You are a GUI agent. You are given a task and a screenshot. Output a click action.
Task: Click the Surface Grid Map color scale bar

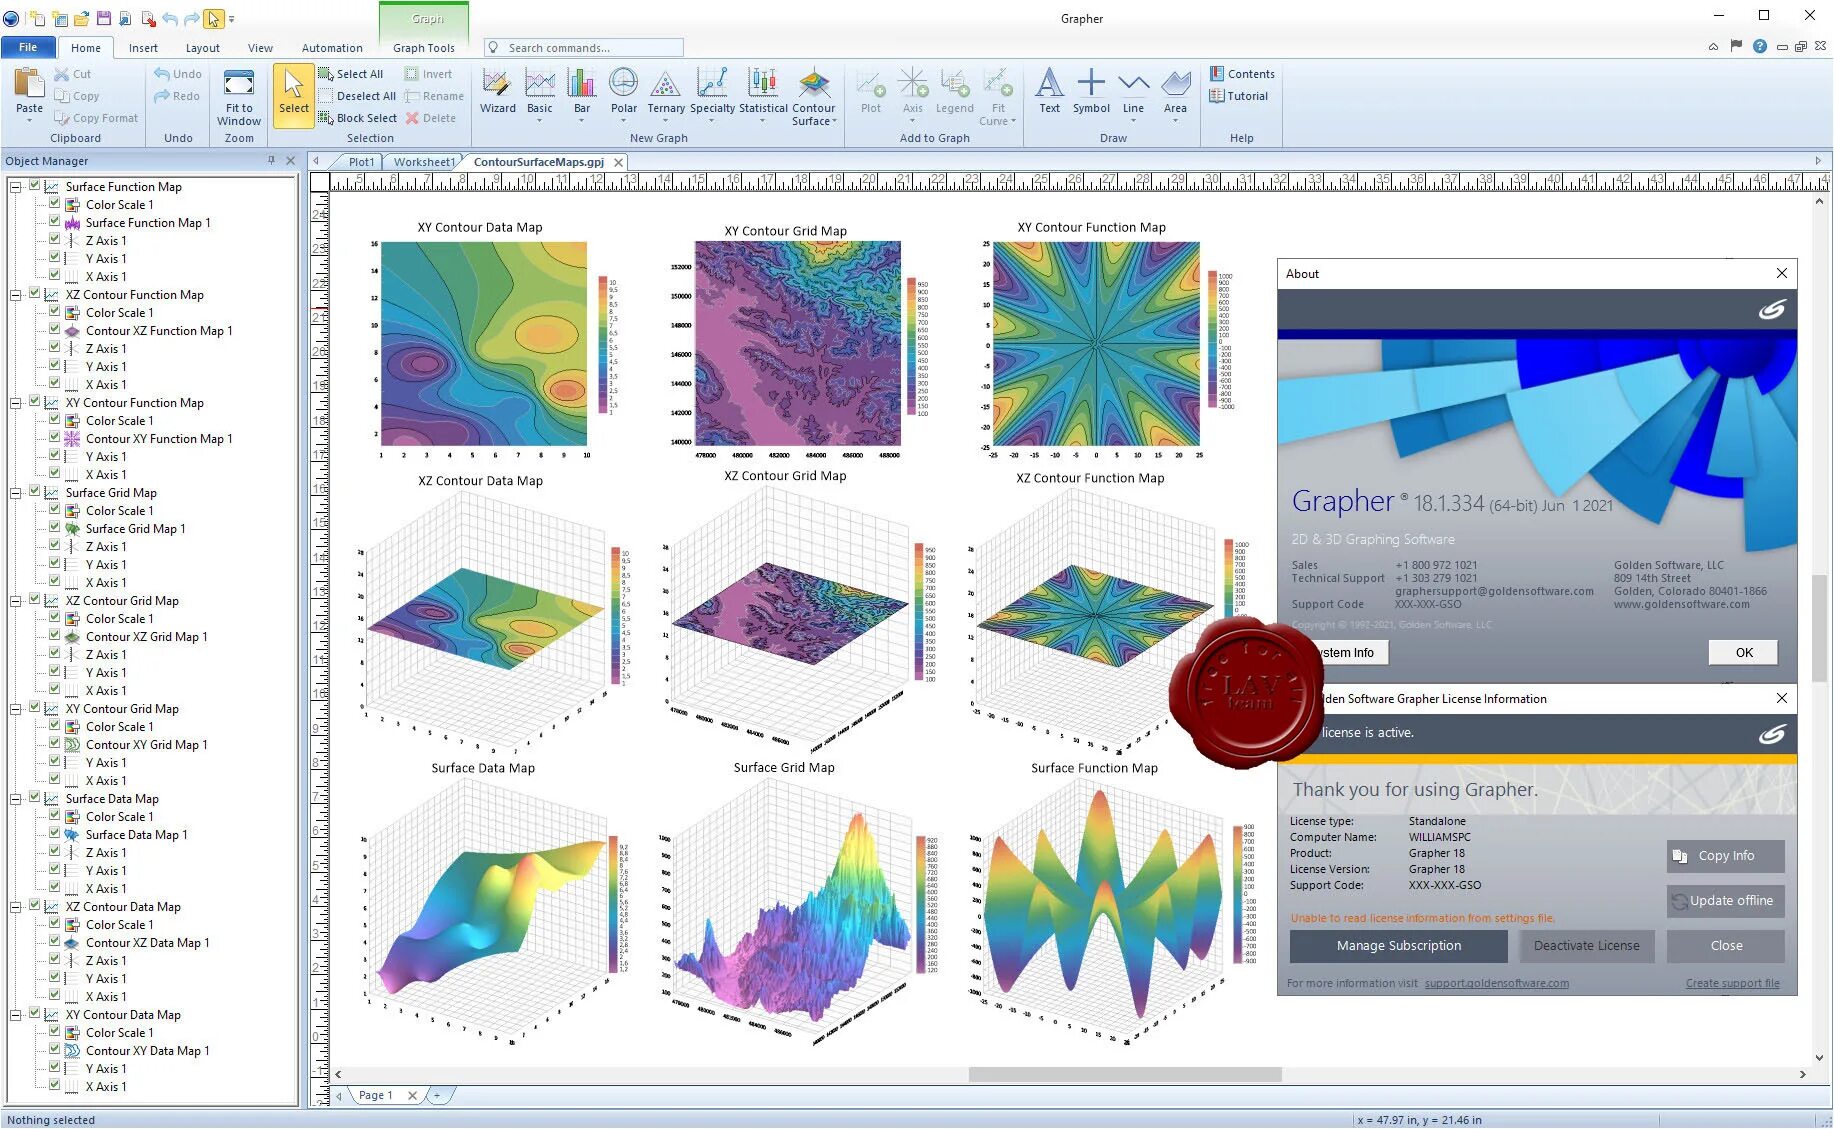(921, 904)
